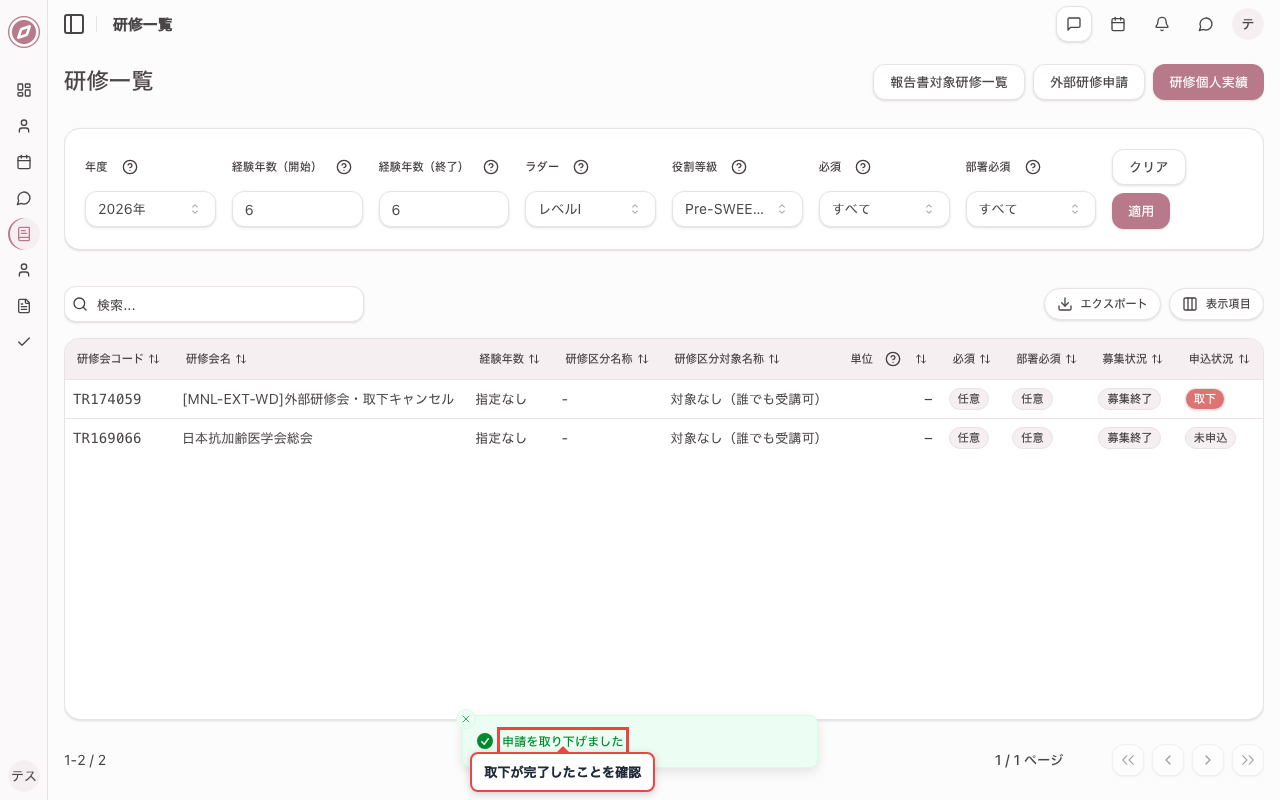Show help for 必須 filter label
1280x800 pixels.
[x=863, y=167]
